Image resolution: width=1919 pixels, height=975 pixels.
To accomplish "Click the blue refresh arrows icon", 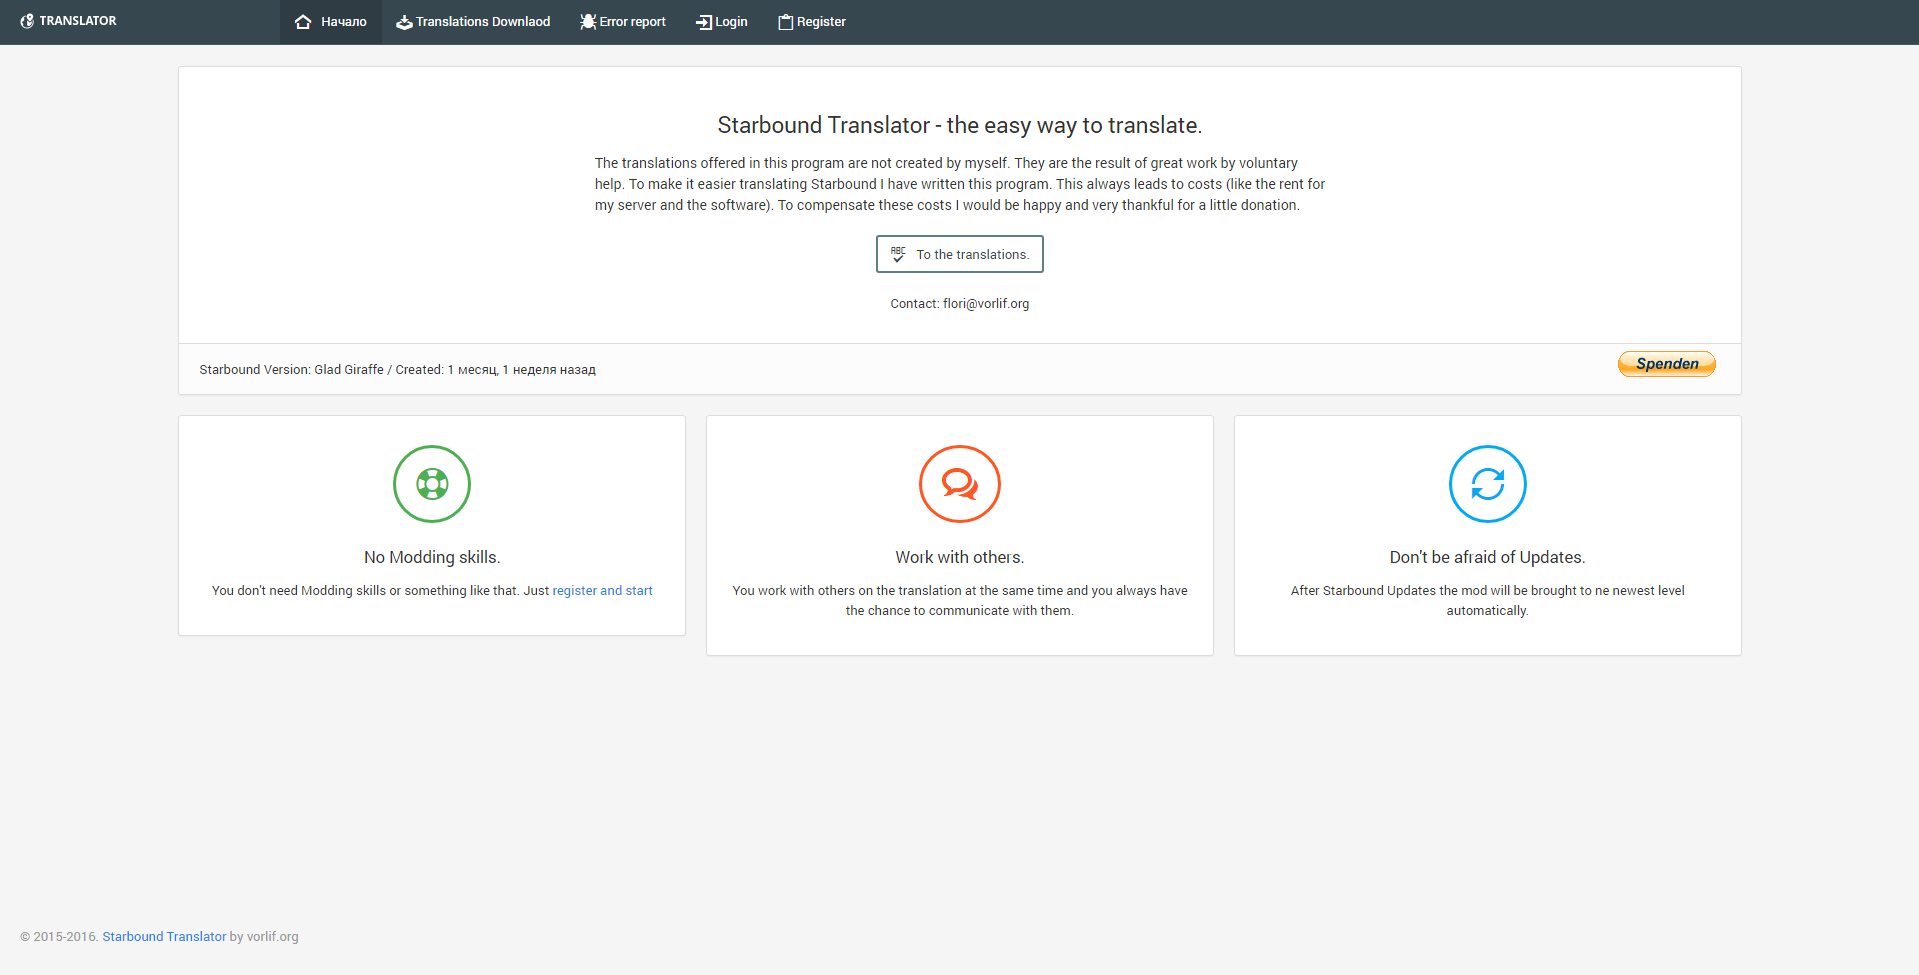I will (x=1488, y=484).
